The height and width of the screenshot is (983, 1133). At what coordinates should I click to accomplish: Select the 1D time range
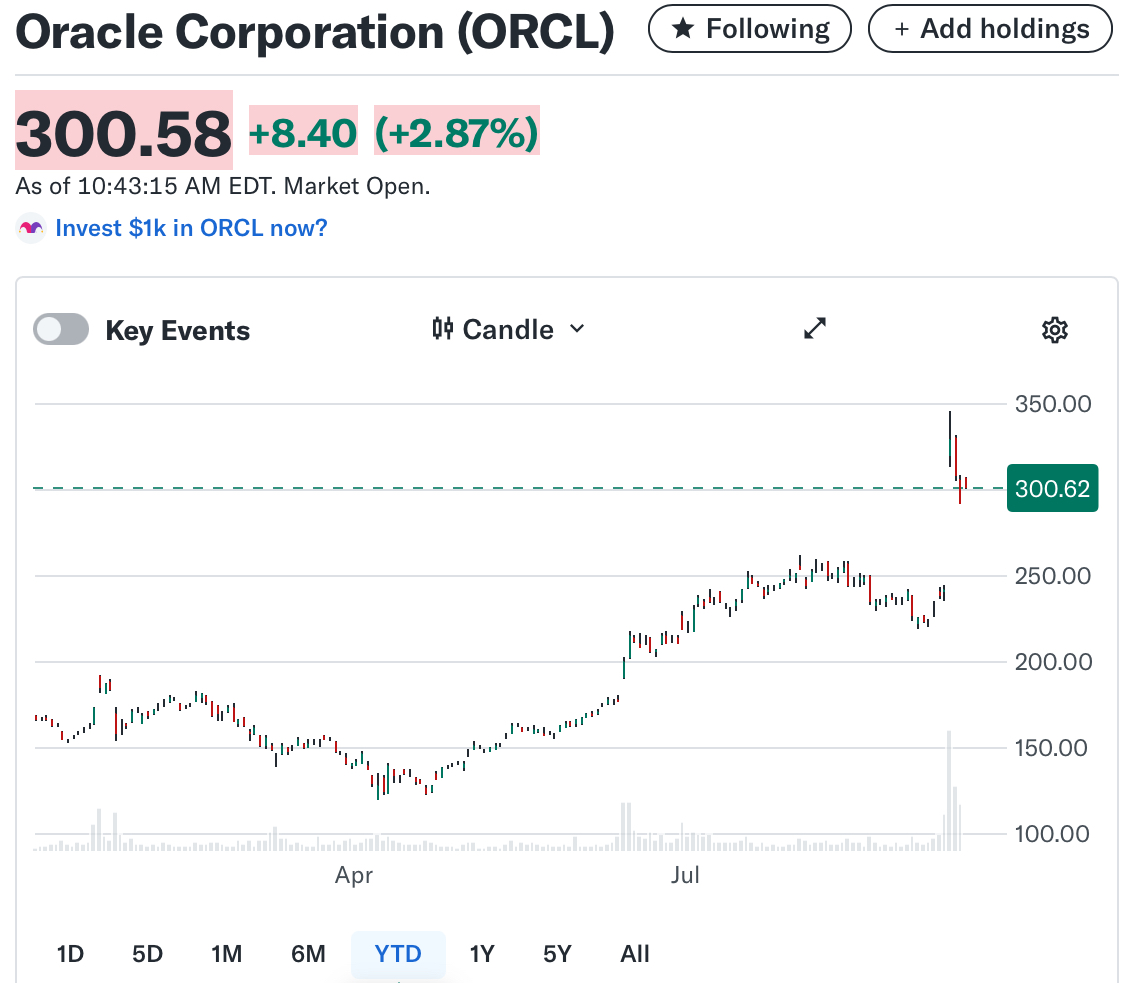tap(70, 954)
